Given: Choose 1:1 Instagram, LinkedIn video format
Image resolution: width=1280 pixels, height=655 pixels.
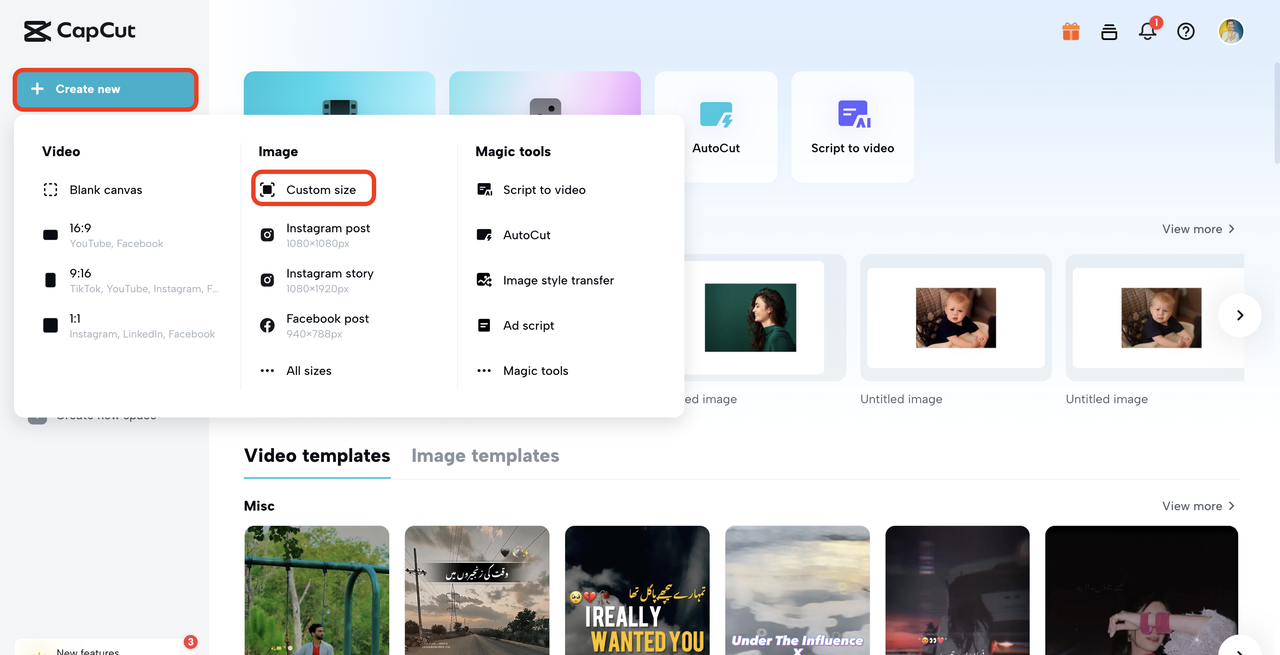Looking at the screenshot, I should [128, 325].
